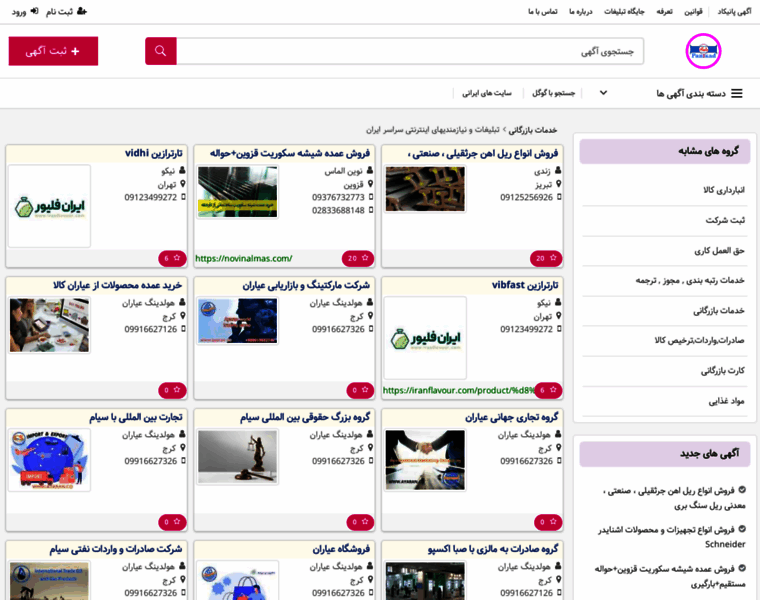Viewport: 760px width, 600px height.
Task: Click جستجو با گوگل link
Action: [553, 93]
